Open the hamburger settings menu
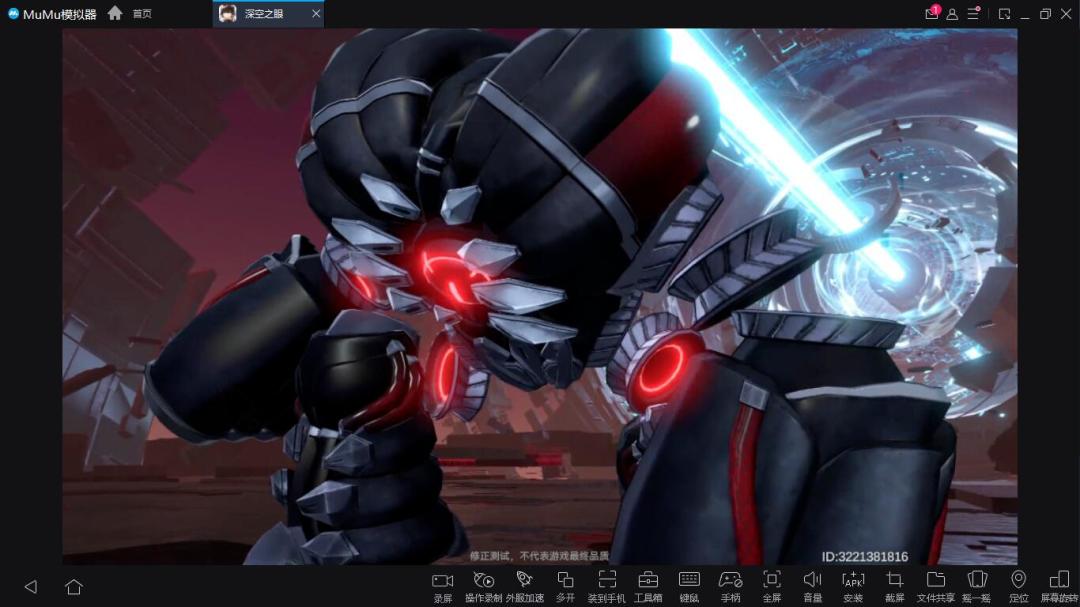 (973, 13)
